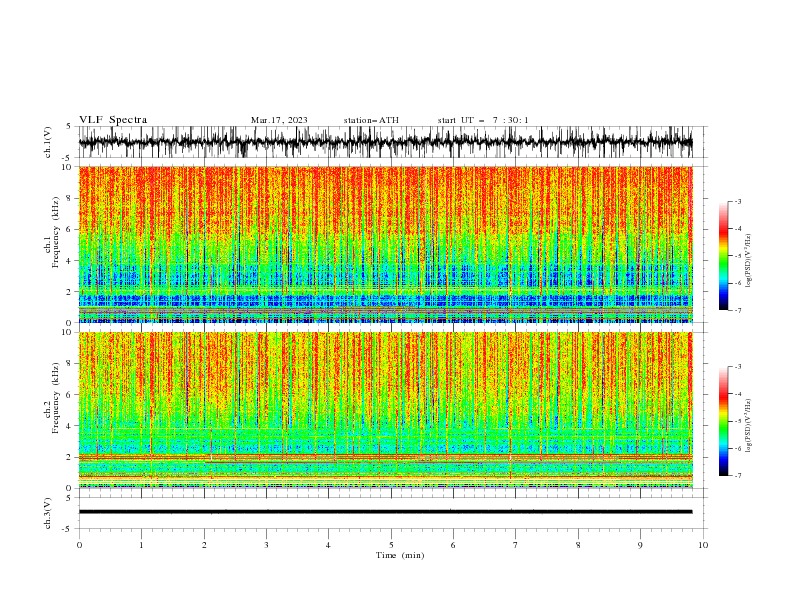
Task: Click the "-7" tick on ch.2 colorbar
Action: (737, 475)
